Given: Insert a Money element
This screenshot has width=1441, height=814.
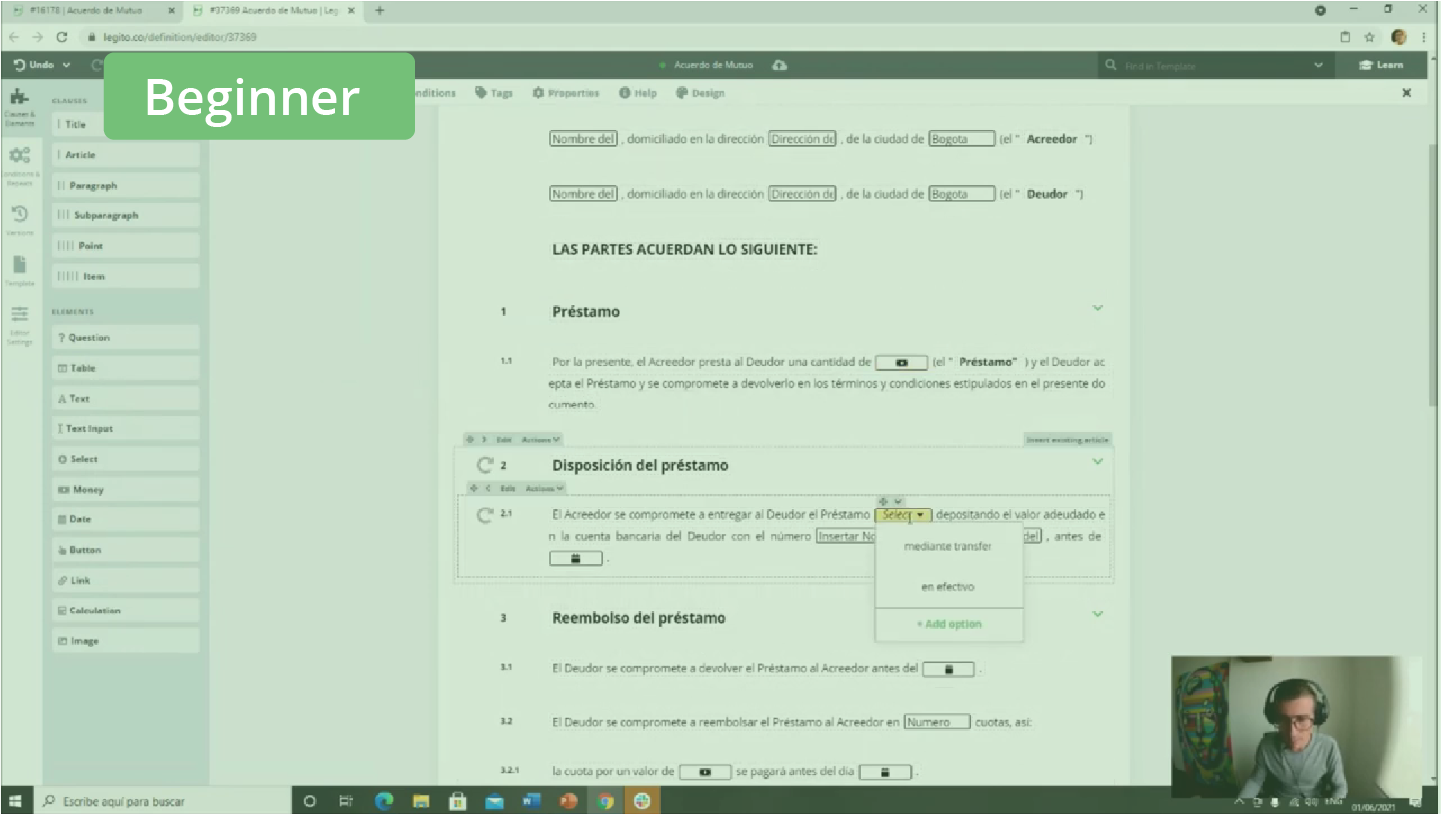Looking at the screenshot, I should click(x=124, y=488).
